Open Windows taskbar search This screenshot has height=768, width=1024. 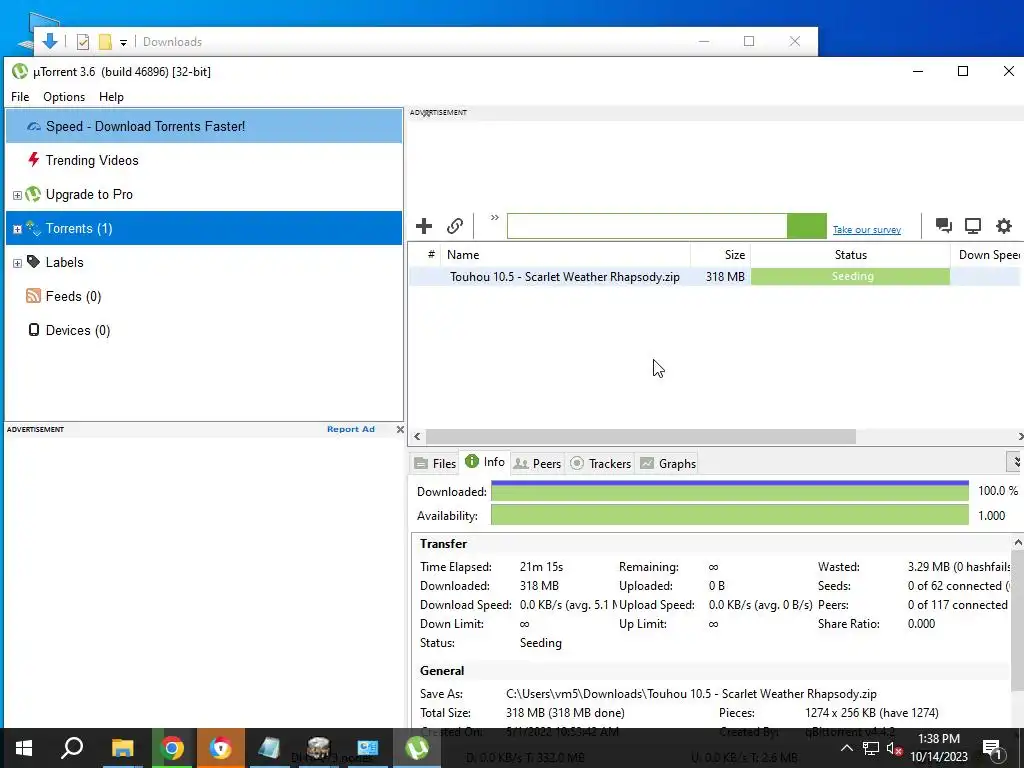click(72, 748)
